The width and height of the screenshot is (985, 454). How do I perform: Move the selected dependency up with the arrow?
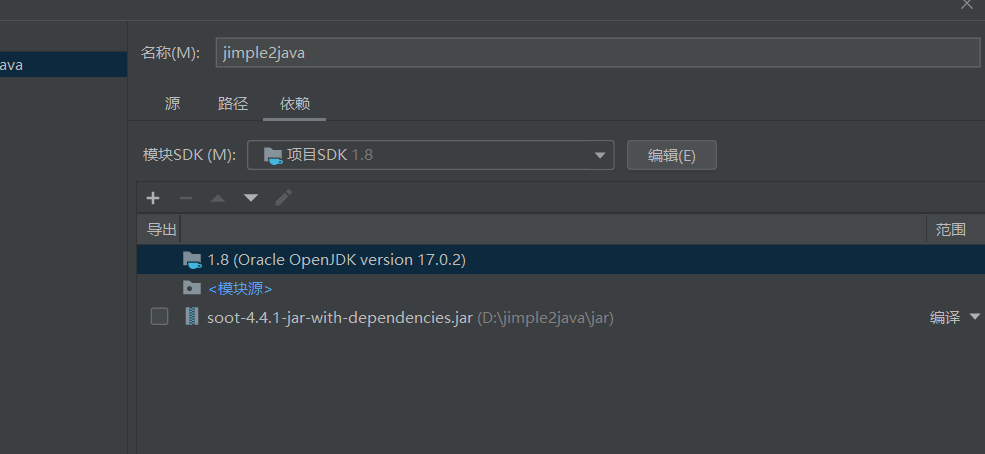pos(218,198)
